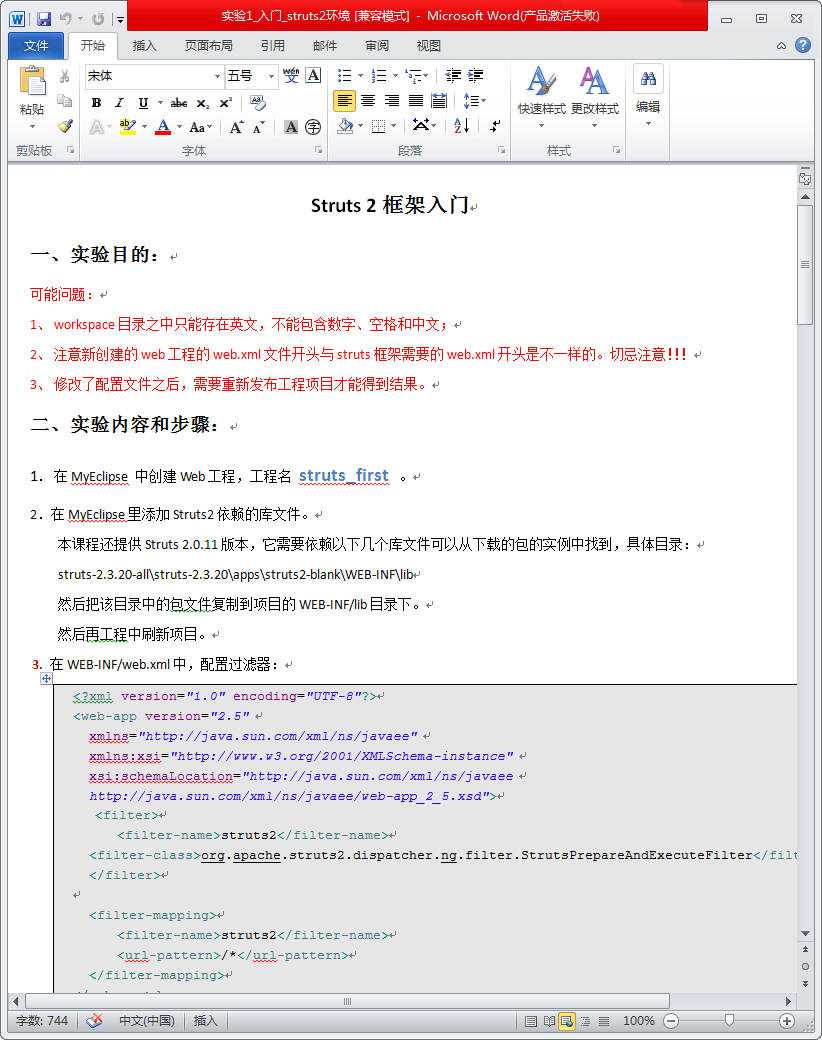Switch to the 视图 View tab
This screenshot has width=822, height=1040.
coord(429,45)
